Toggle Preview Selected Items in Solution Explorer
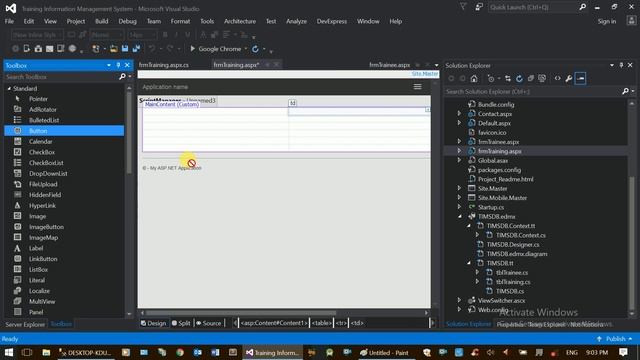This screenshot has width=640, height=360. tap(580, 78)
